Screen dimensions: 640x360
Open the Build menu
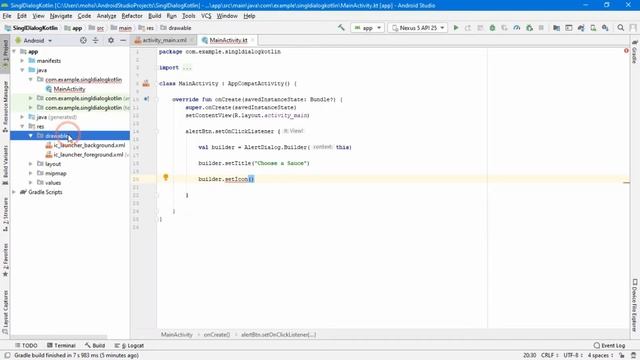154,16
